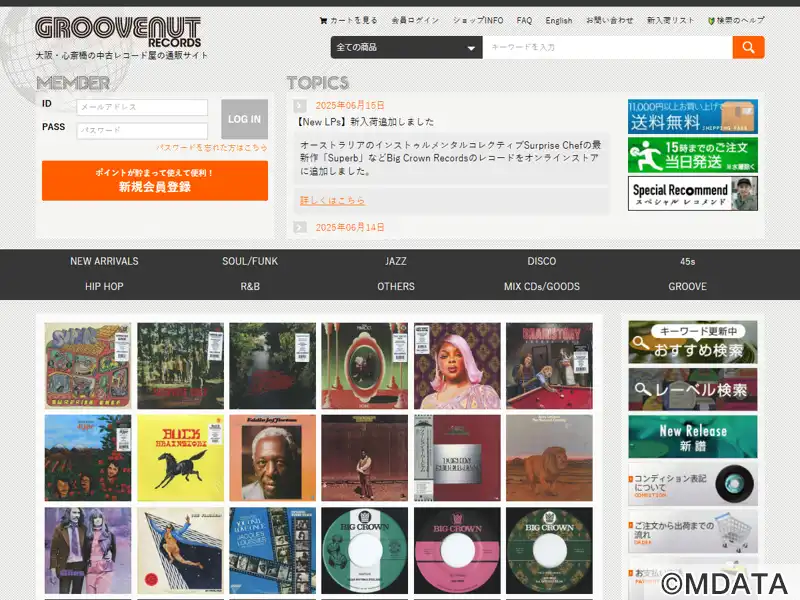Open the dark river forest album cover
Screen dimensions: 800x600
(272, 366)
